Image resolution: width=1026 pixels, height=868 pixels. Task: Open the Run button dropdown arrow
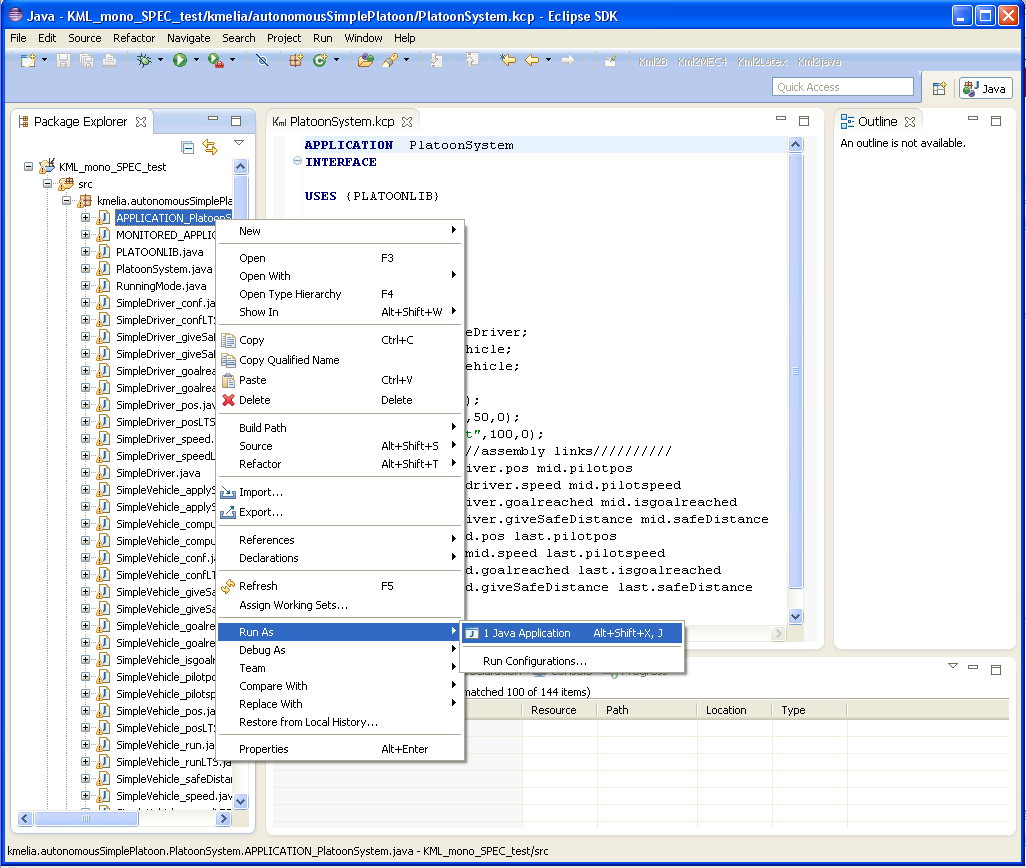pos(197,61)
